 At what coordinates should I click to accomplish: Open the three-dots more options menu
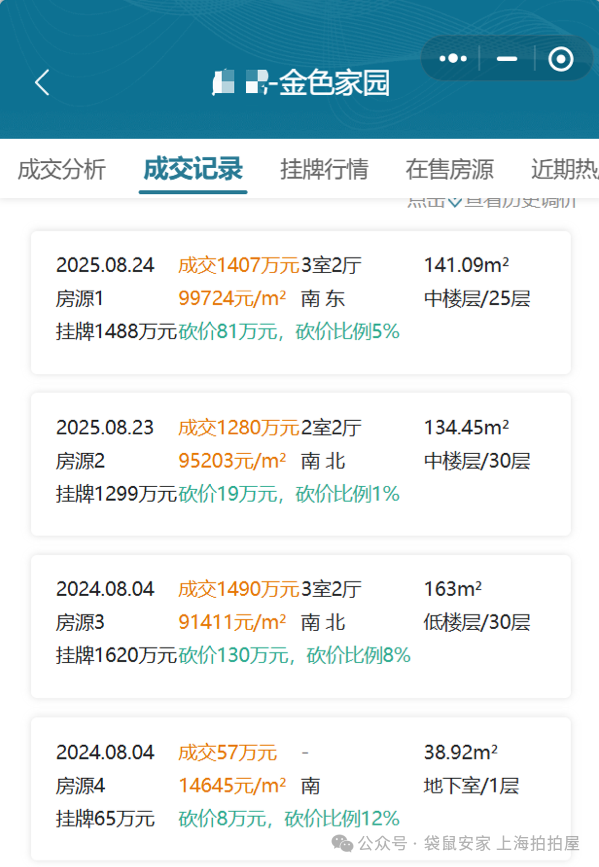(x=452, y=59)
